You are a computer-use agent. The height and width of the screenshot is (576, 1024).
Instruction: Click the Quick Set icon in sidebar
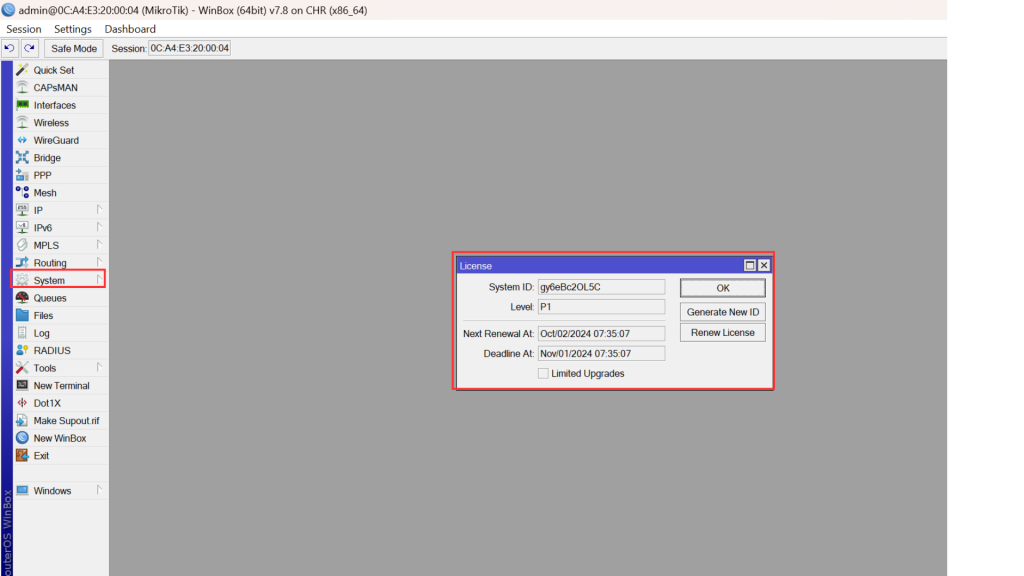click(22, 70)
